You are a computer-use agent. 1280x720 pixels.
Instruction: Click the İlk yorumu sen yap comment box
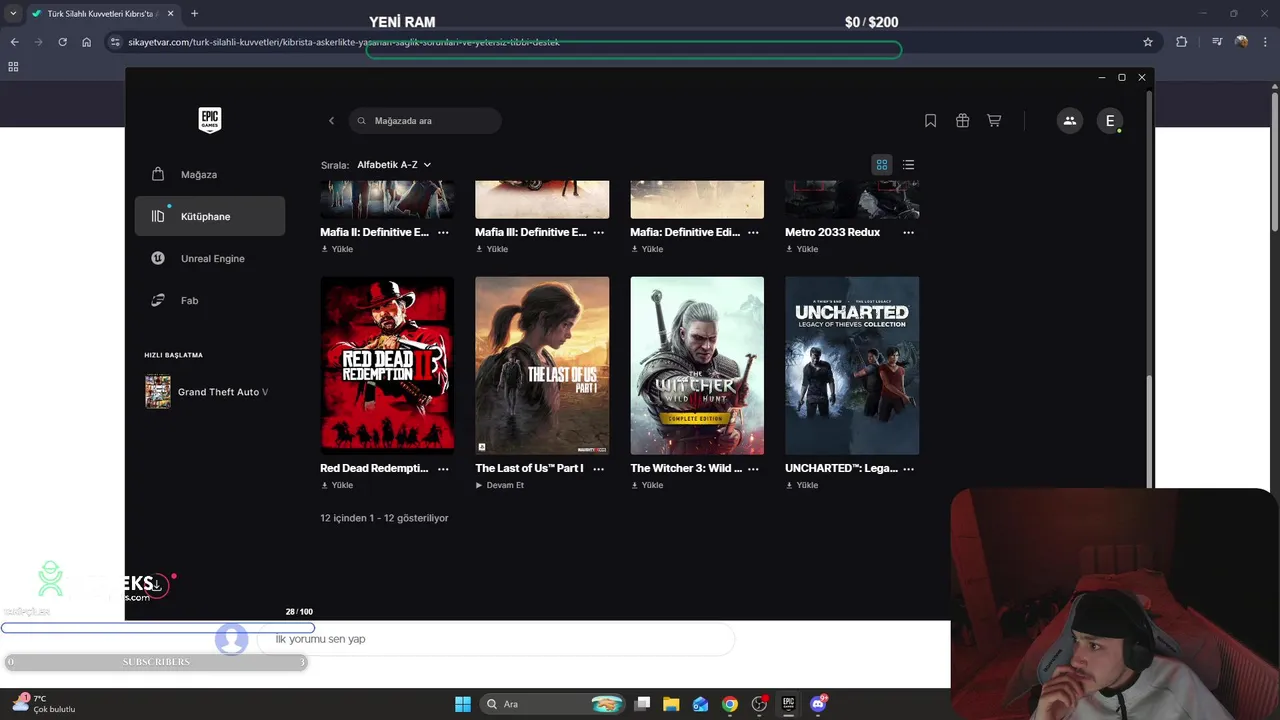(496, 639)
